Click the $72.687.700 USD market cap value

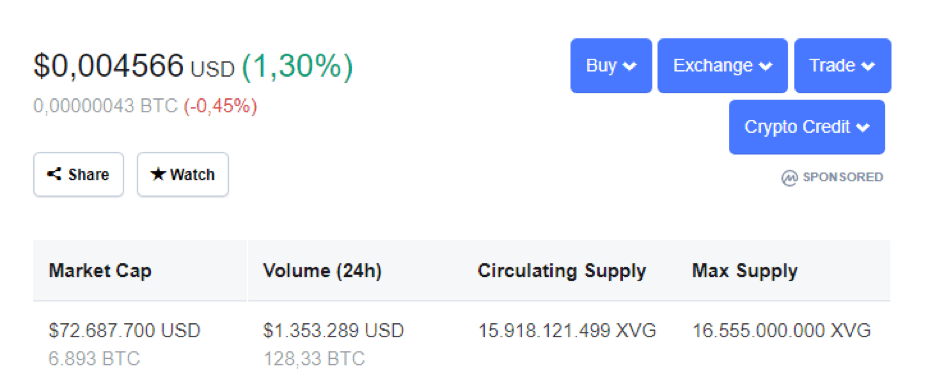124,331
